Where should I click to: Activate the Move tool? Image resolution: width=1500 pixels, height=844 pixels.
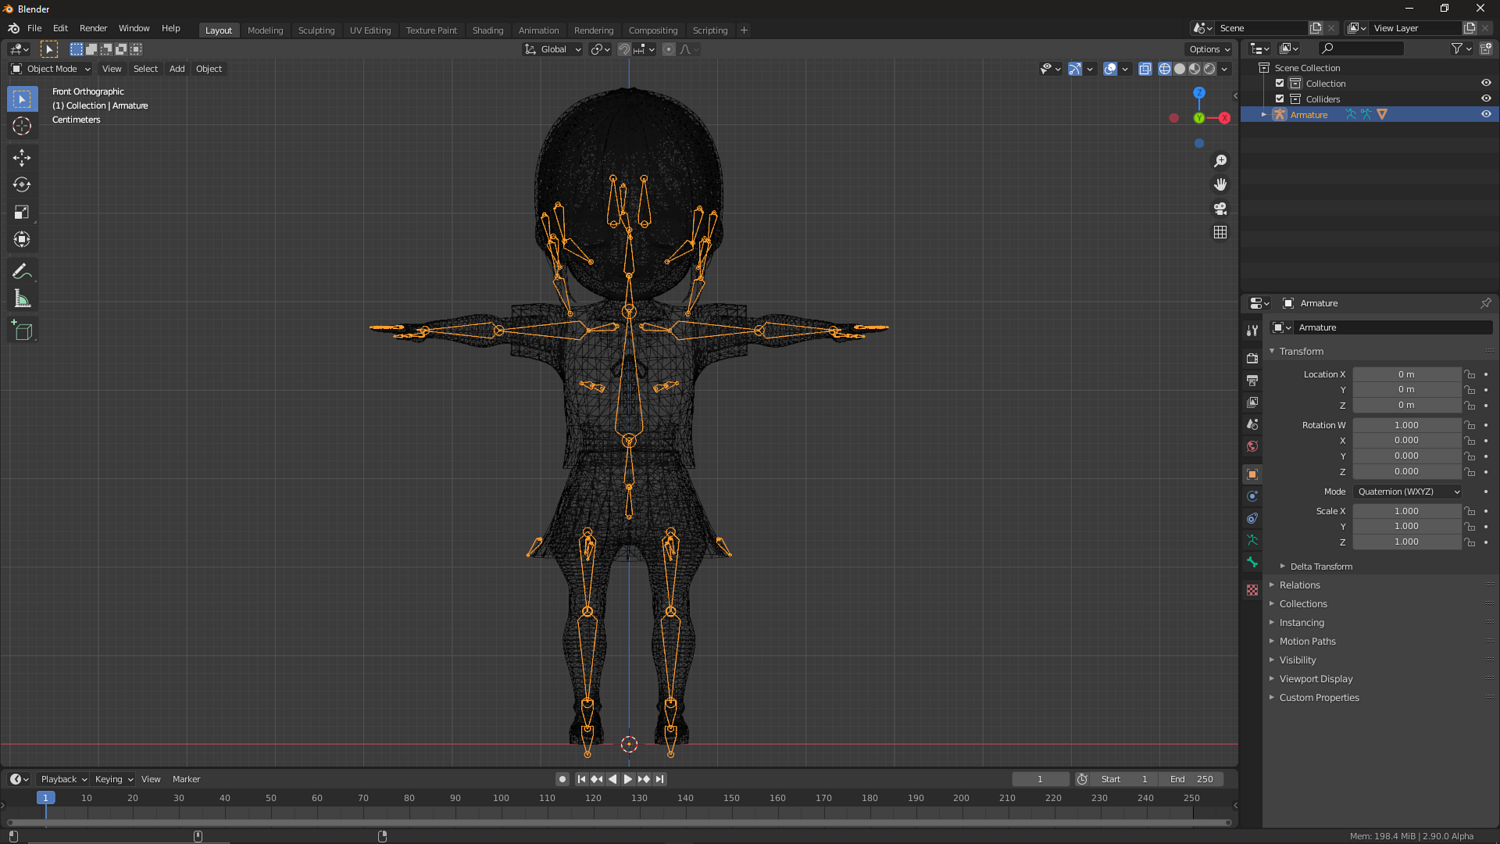point(22,158)
